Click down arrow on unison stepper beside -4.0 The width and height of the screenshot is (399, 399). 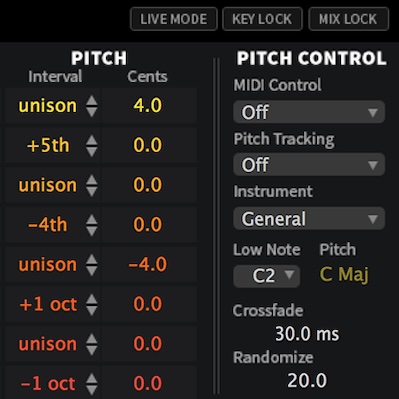tap(91, 271)
